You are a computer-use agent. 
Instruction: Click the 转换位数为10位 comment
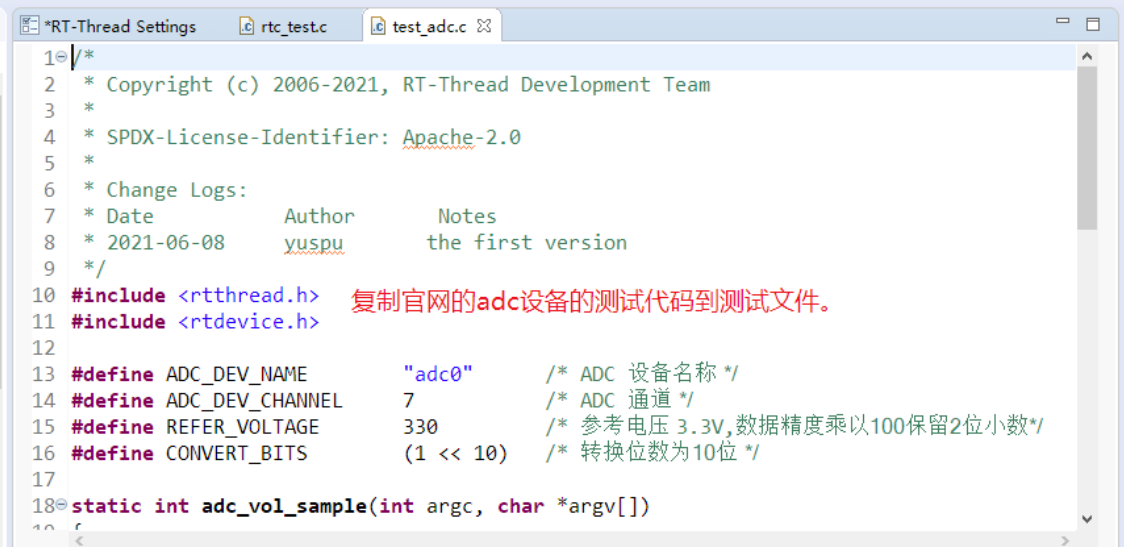[x=652, y=454]
